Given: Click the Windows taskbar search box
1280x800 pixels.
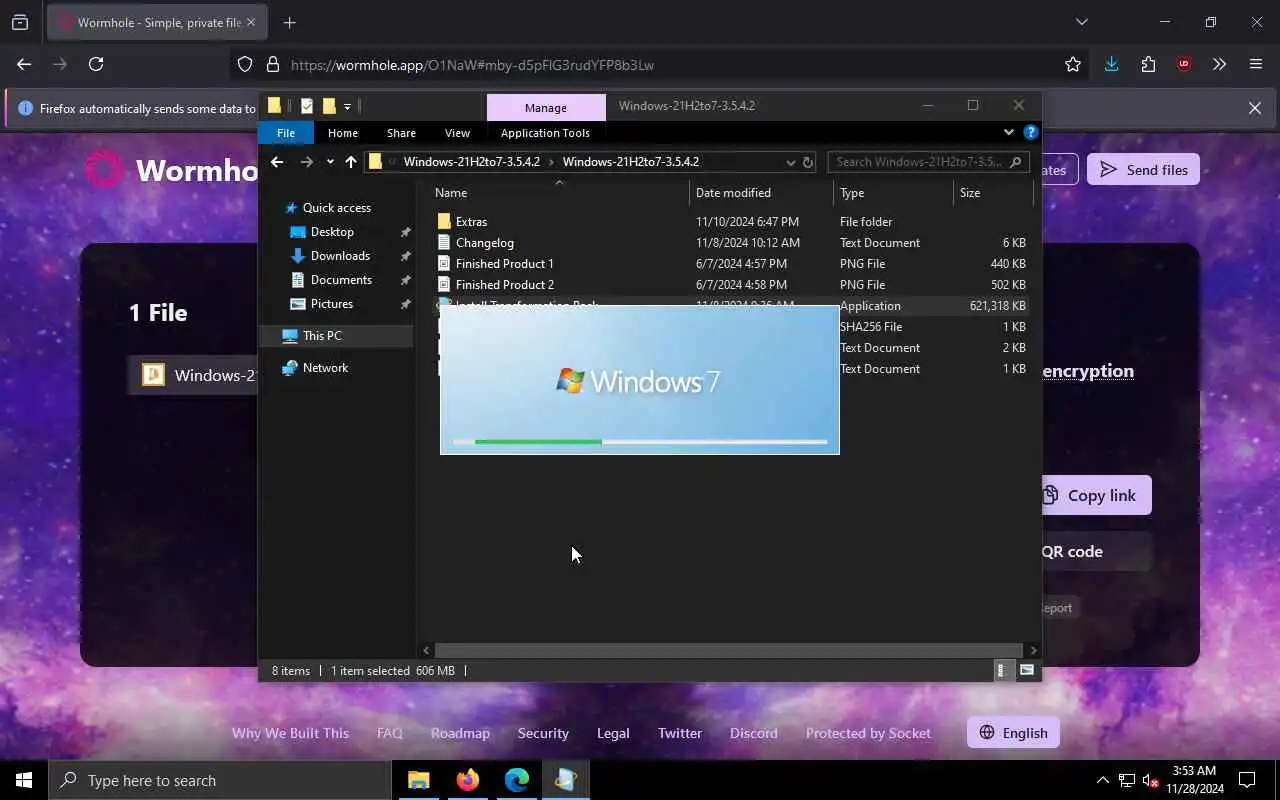Looking at the screenshot, I should [x=219, y=780].
